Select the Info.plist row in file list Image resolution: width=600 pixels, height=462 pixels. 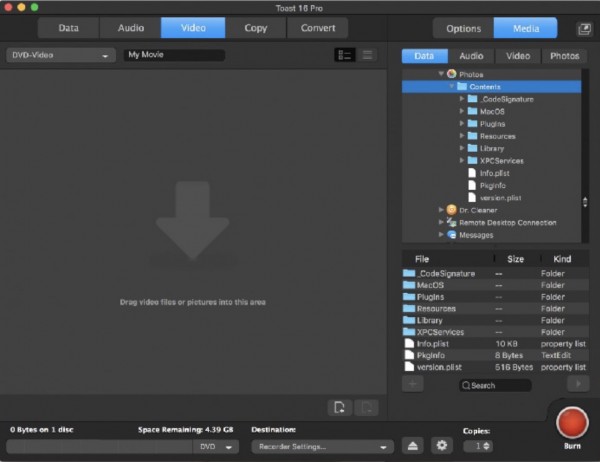495,344
